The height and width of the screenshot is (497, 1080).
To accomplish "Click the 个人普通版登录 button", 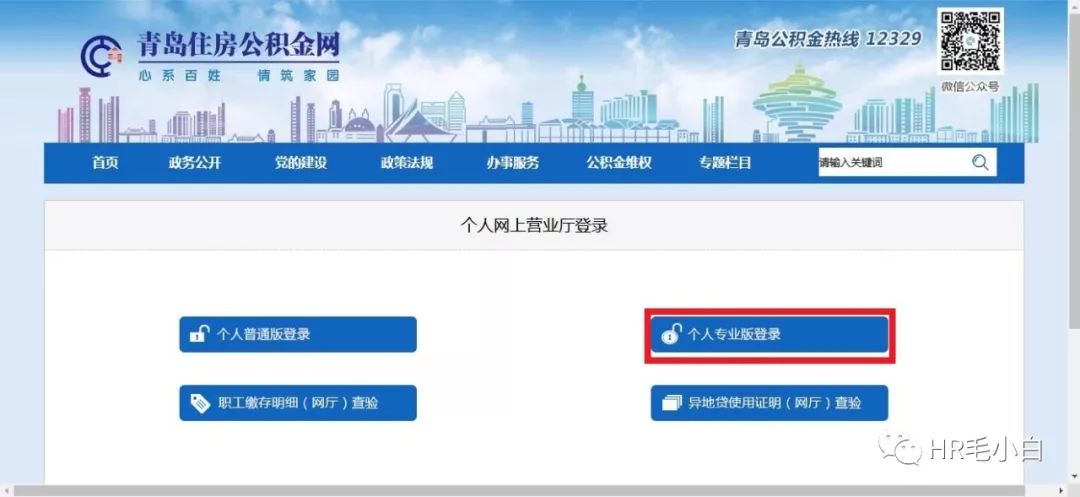I will 298,335.
